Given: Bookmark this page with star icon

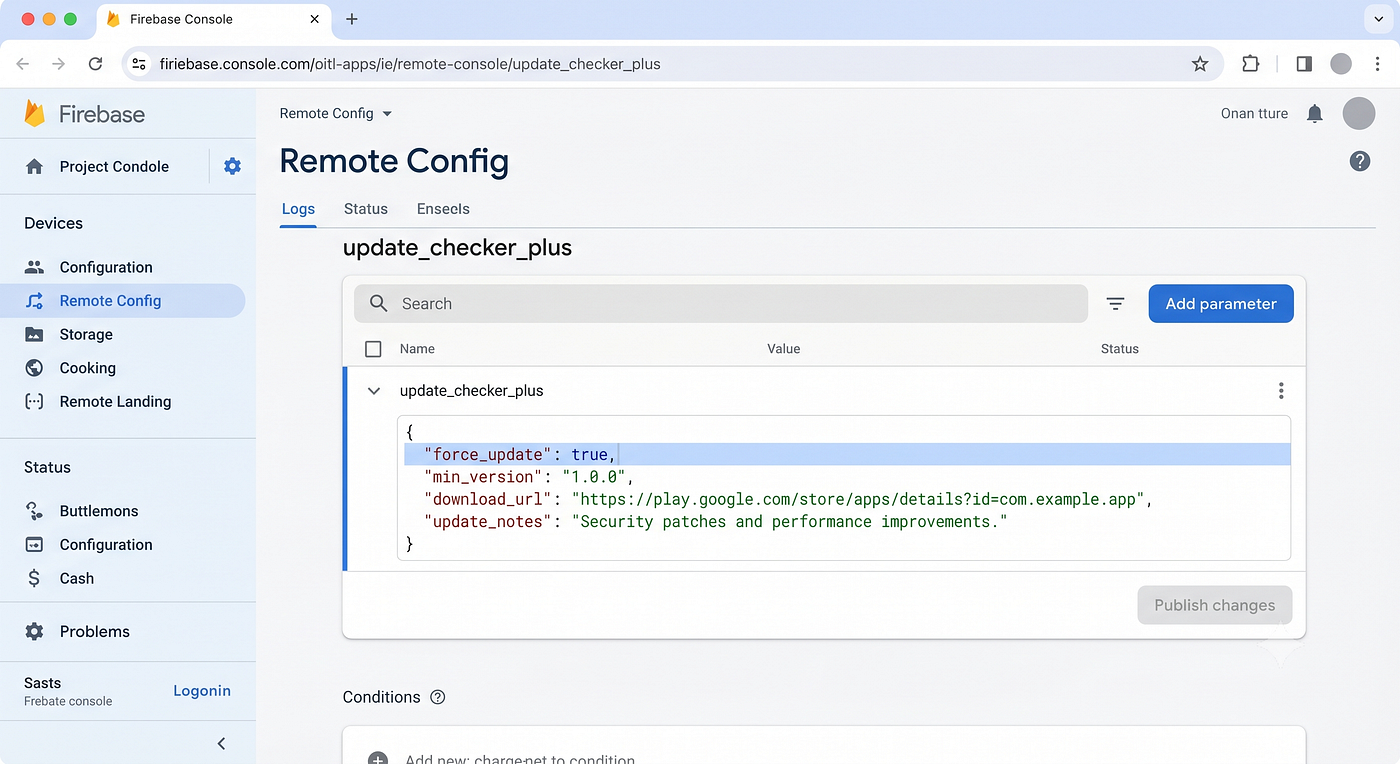Looking at the screenshot, I should point(1200,64).
